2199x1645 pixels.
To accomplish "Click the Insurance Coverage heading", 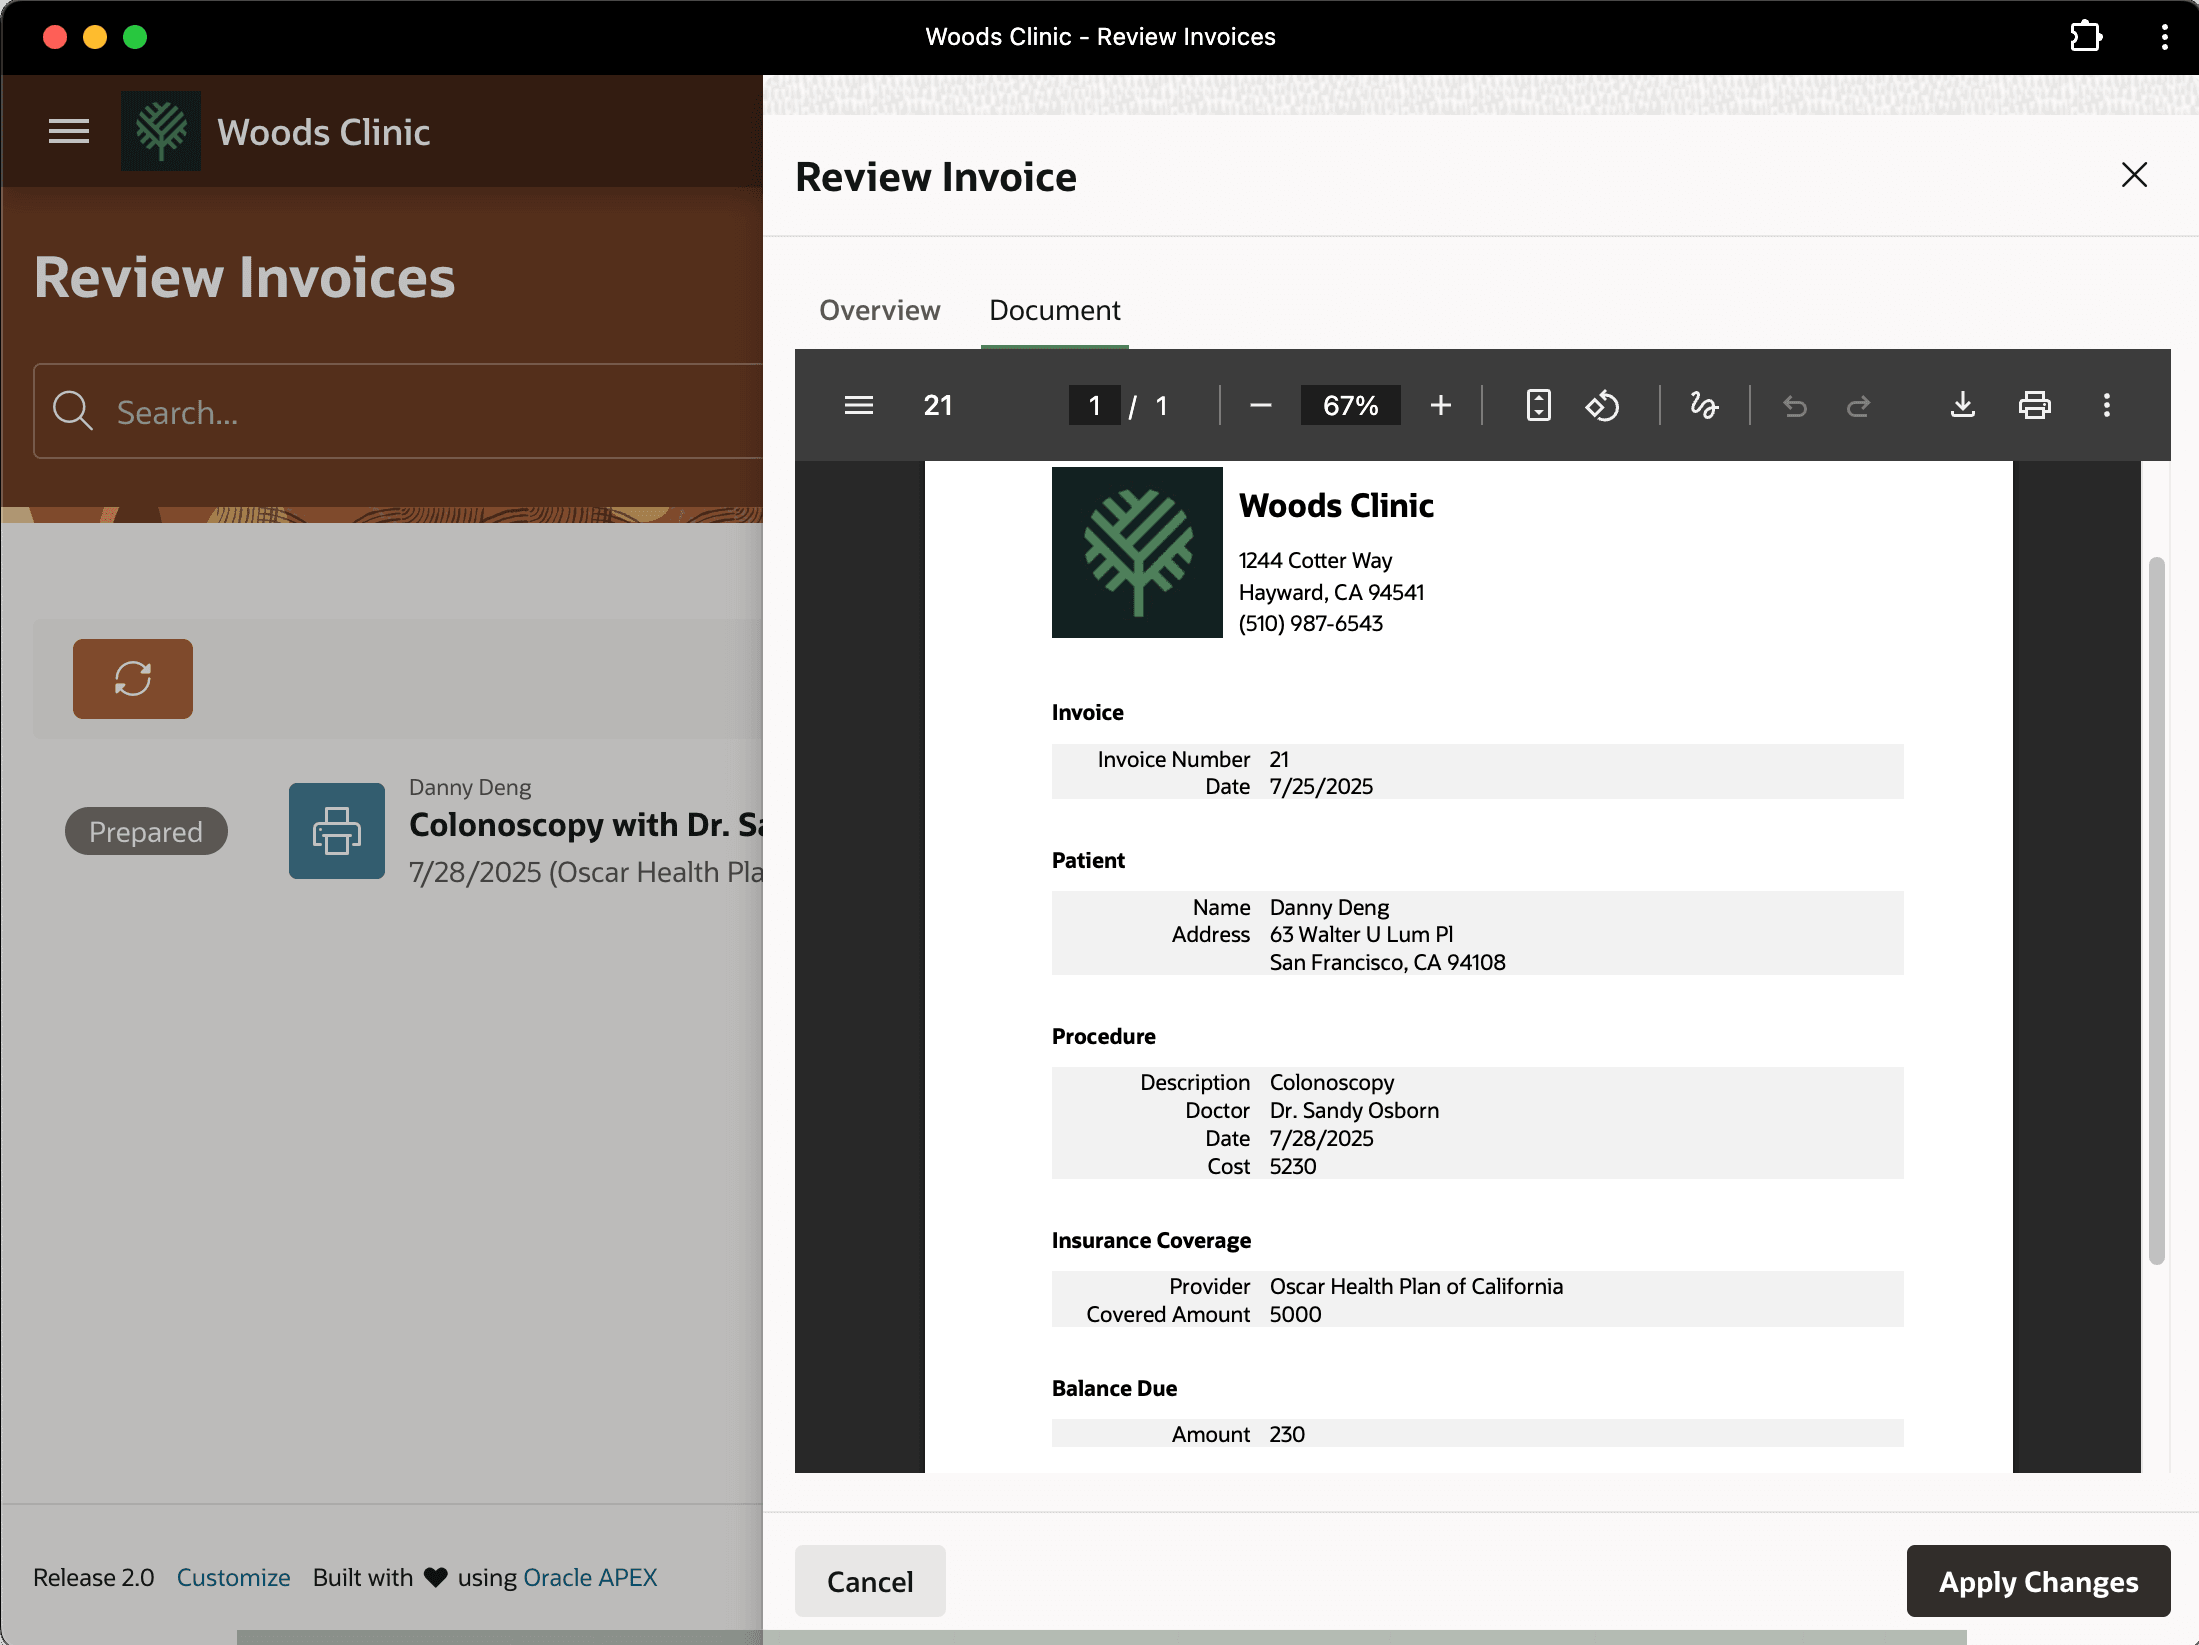I will pos(1151,1240).
